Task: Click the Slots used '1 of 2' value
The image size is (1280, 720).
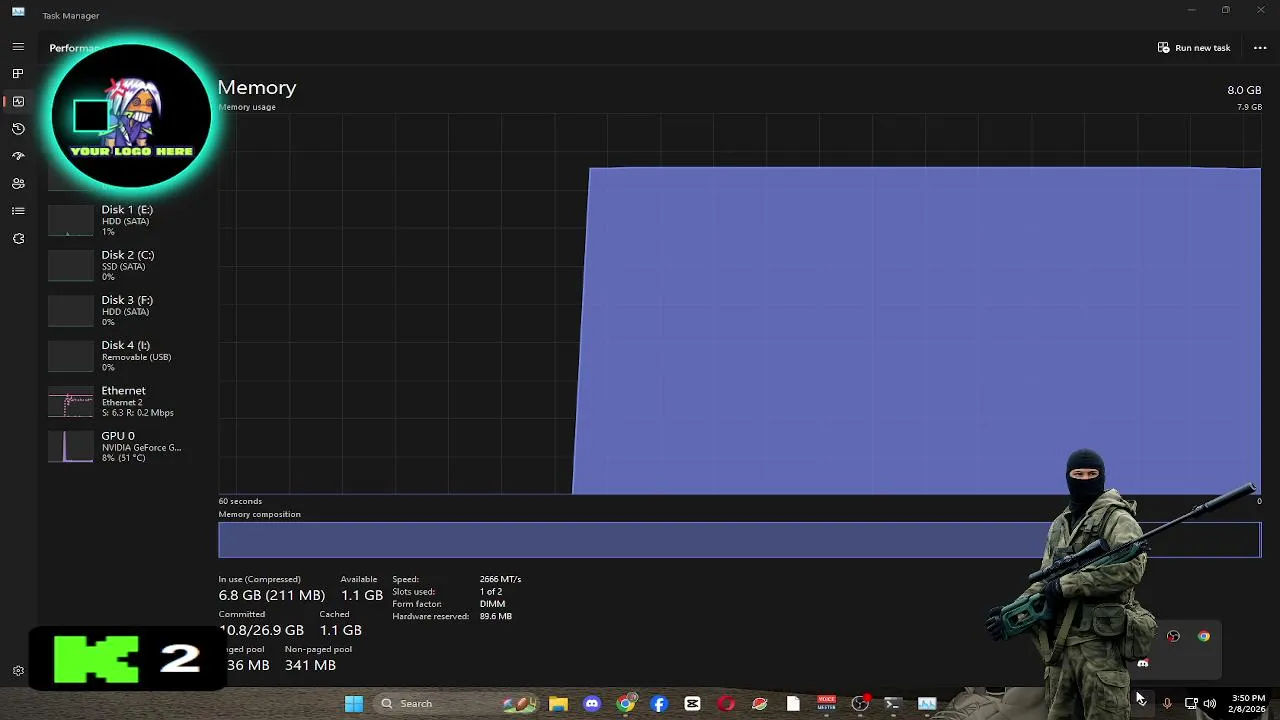Action: point(491,592)
